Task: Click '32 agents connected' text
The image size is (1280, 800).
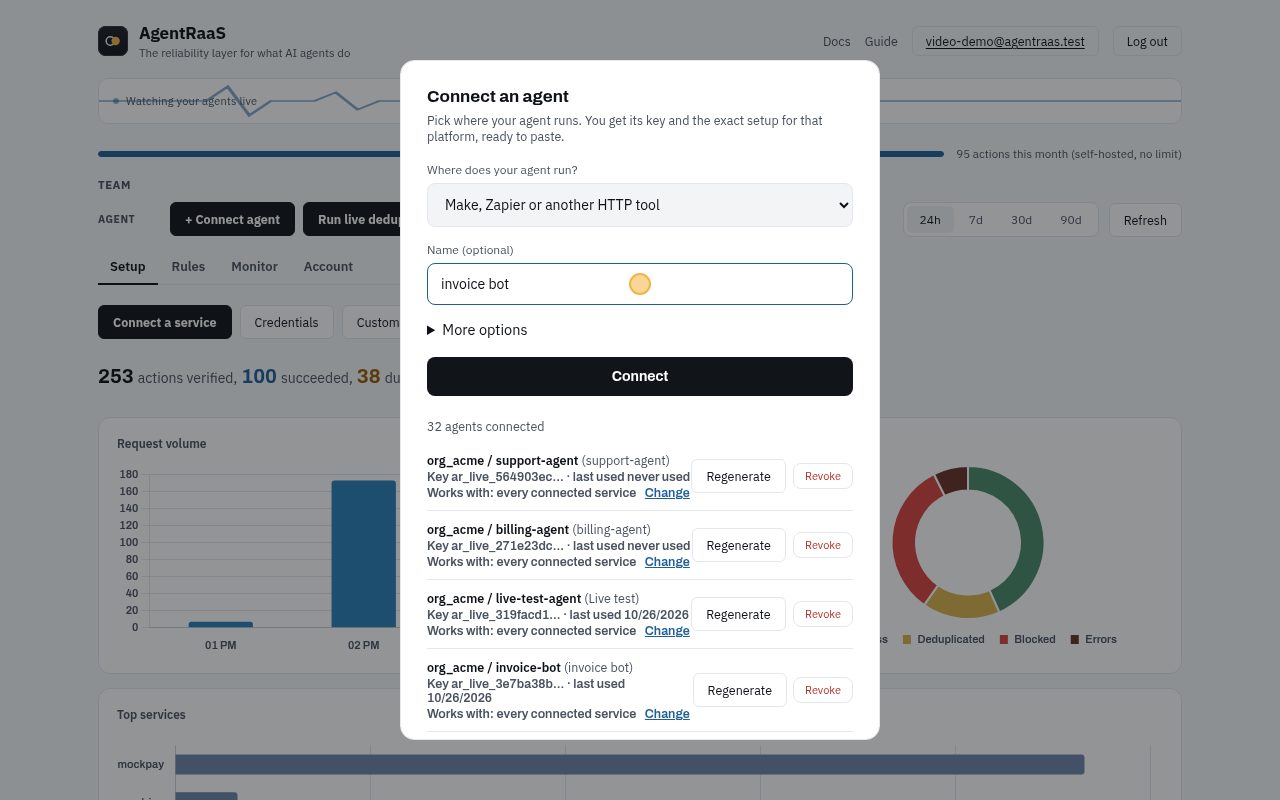Action: tap(485, 426)
